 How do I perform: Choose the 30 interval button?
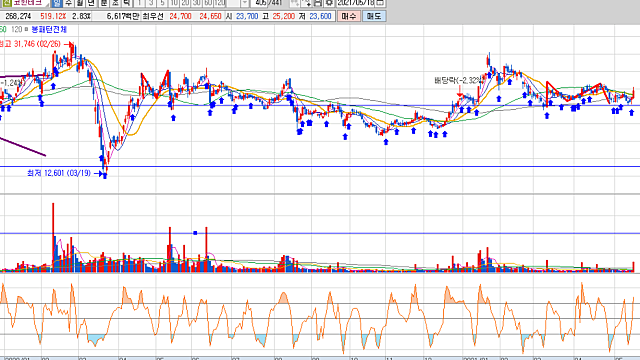(x=197, y=3)
